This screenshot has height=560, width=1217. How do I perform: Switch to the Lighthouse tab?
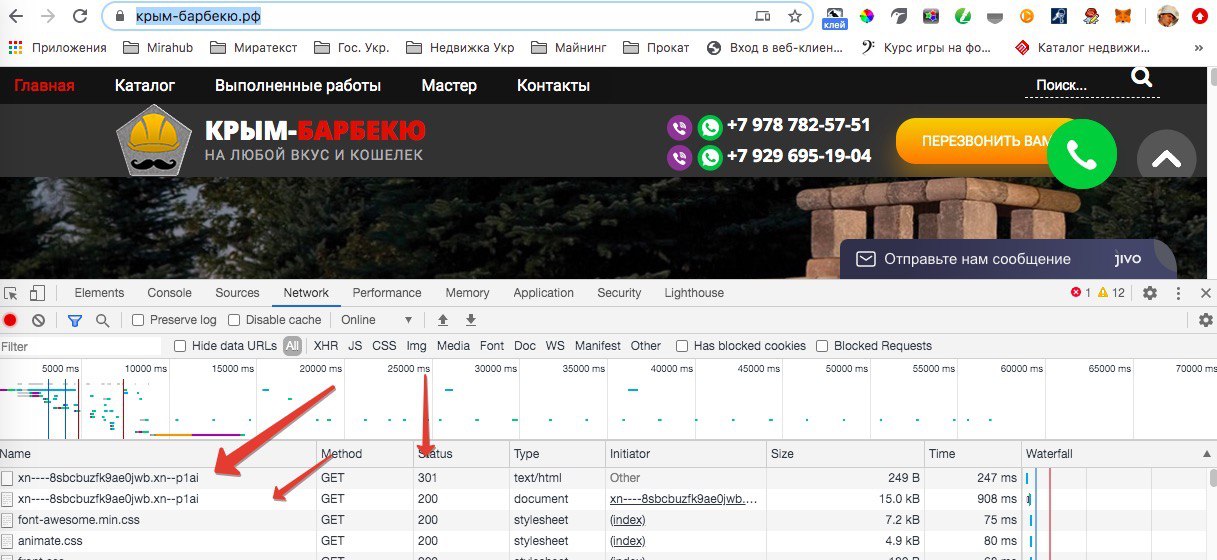click(x=694, y=293)
